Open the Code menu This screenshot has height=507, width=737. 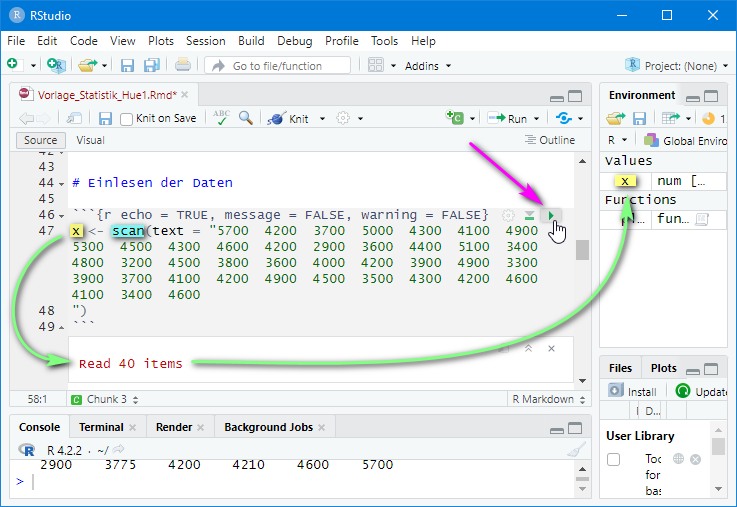click(x=84, y=41)
